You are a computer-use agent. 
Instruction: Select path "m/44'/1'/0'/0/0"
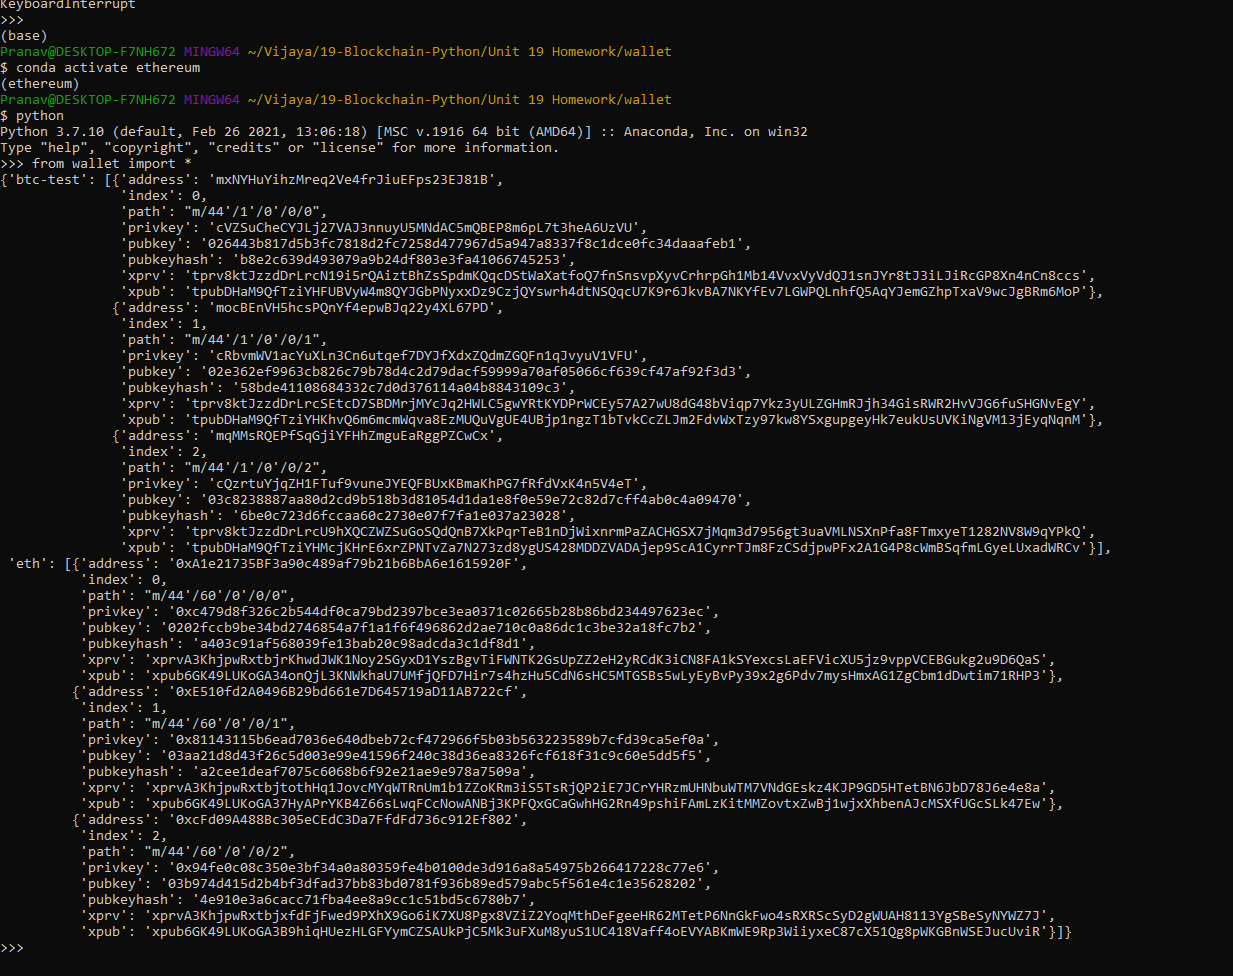252,212
